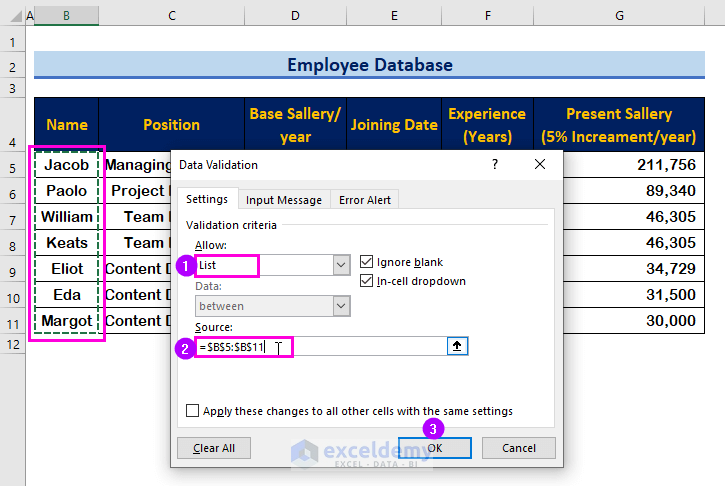Select the cell containing Eda

click(x=67, y=295)
